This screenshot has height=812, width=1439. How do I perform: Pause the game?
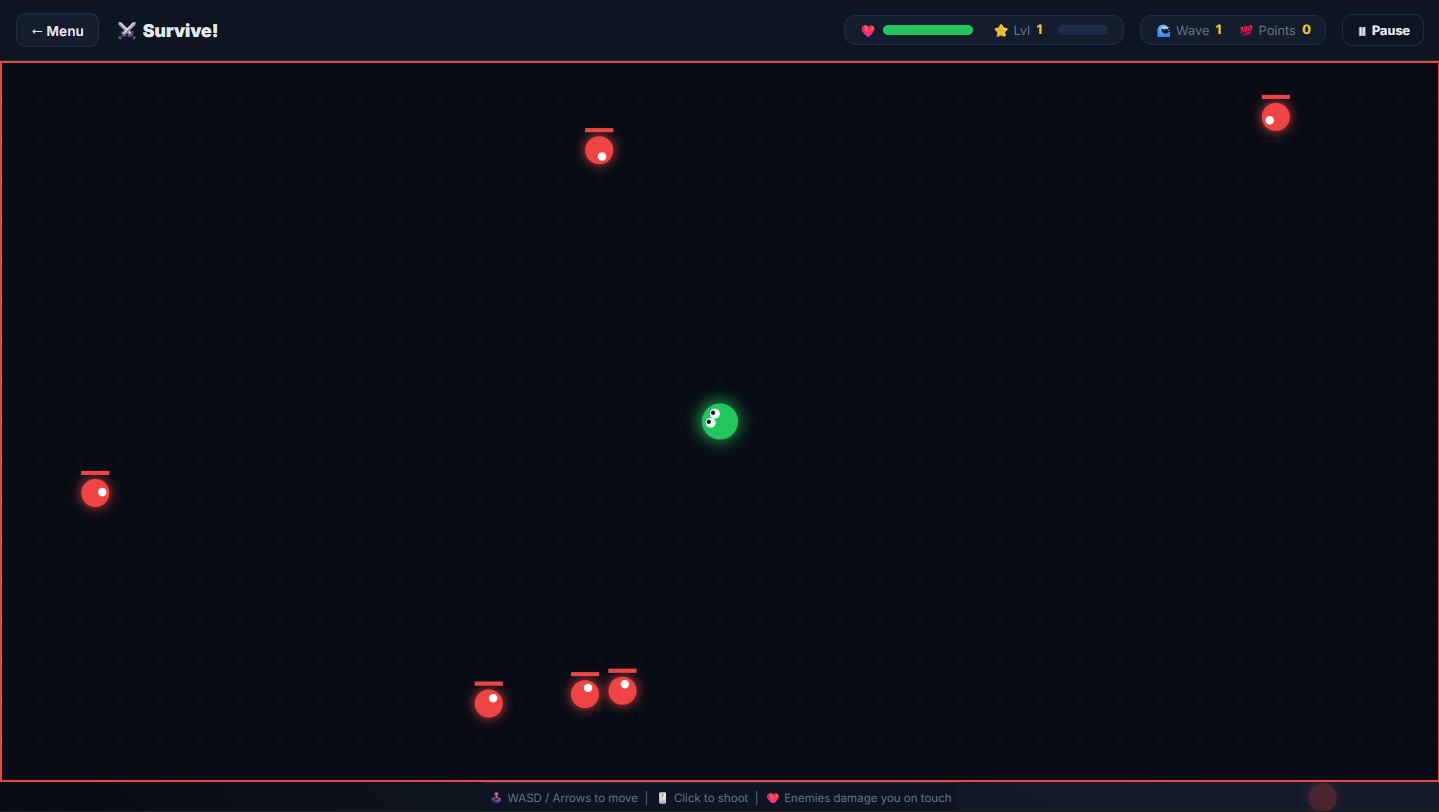point(1383,30)
